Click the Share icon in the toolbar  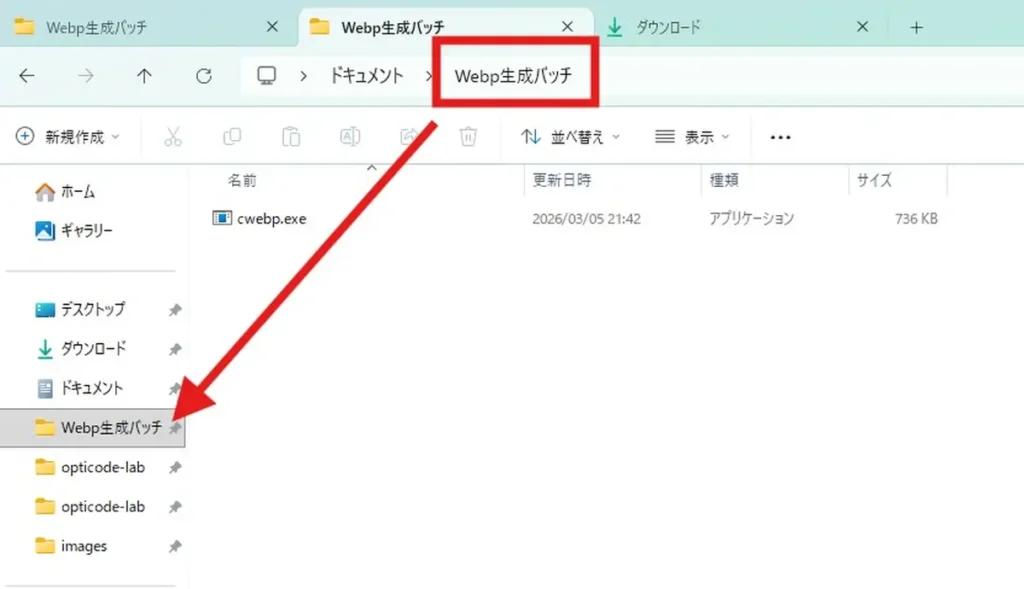pyautogui.click(x=408, y=136)
